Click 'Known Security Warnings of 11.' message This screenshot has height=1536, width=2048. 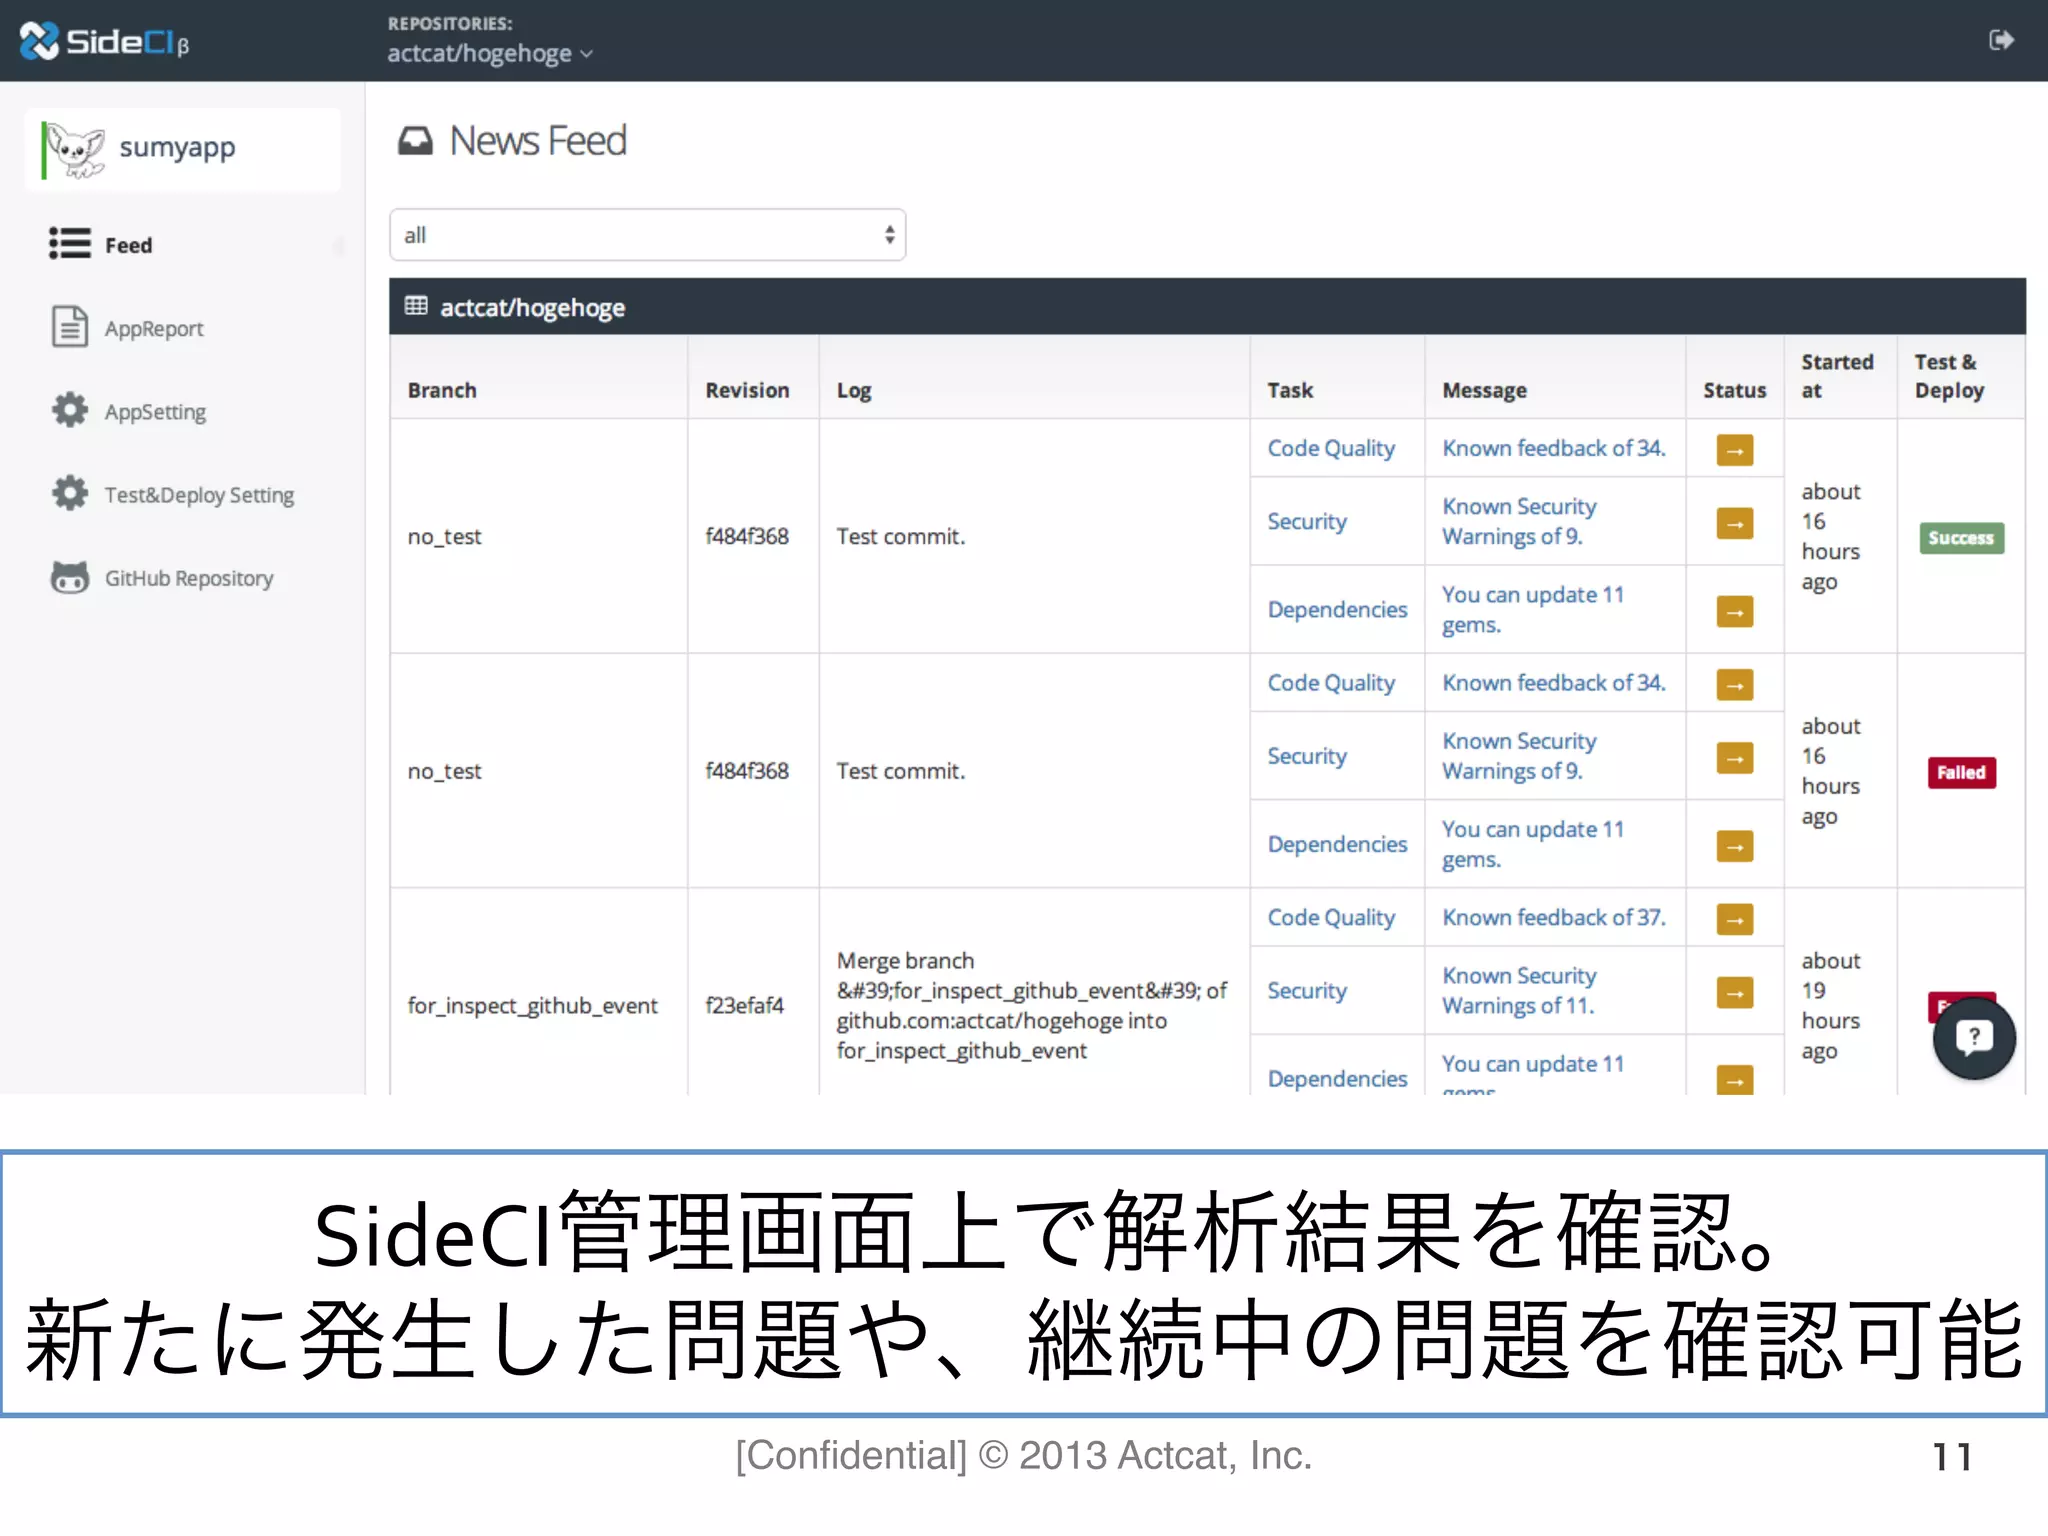(x=1519, y=990)
